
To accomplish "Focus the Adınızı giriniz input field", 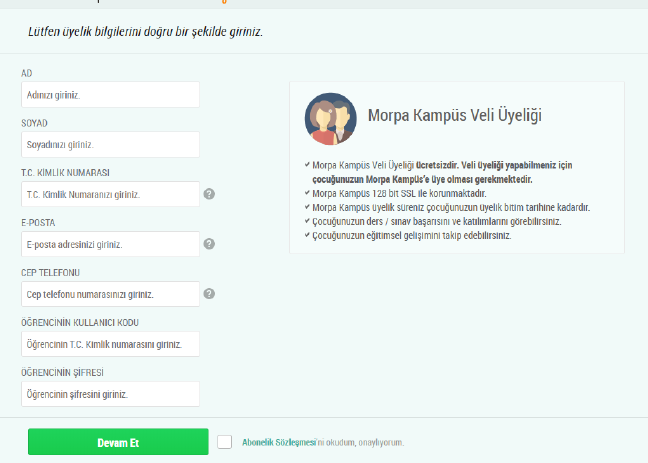I will (x=110, y=95).
